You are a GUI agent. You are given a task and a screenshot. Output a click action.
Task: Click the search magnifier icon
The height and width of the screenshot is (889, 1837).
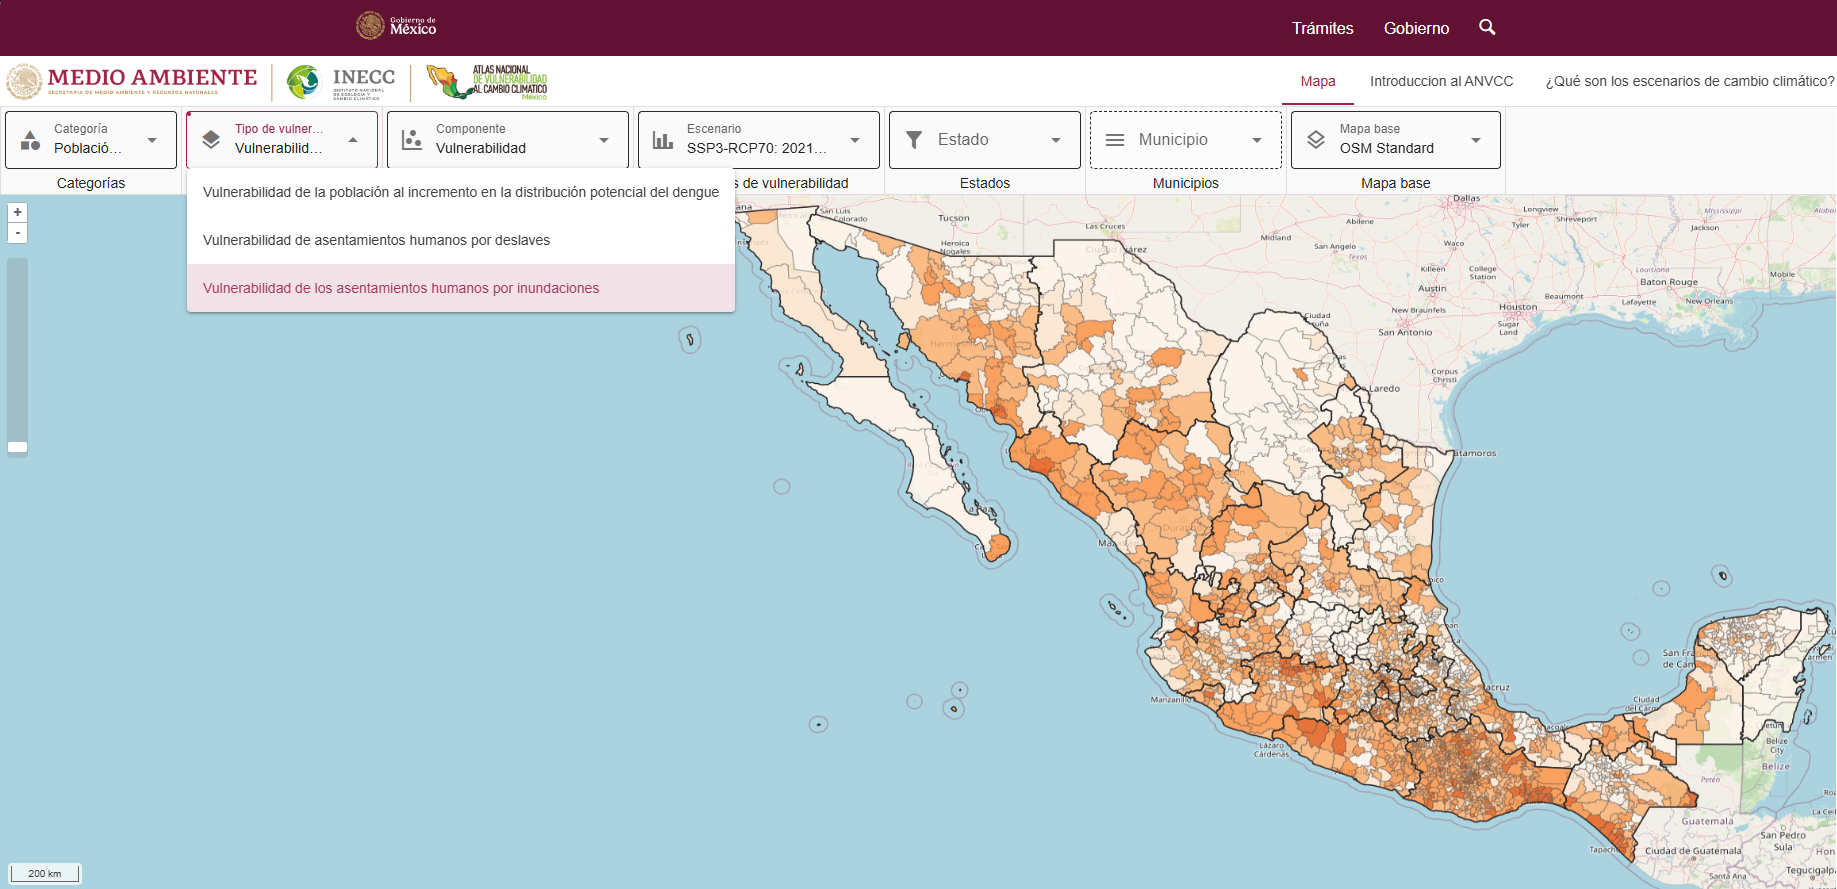(x=1487, y=28)
